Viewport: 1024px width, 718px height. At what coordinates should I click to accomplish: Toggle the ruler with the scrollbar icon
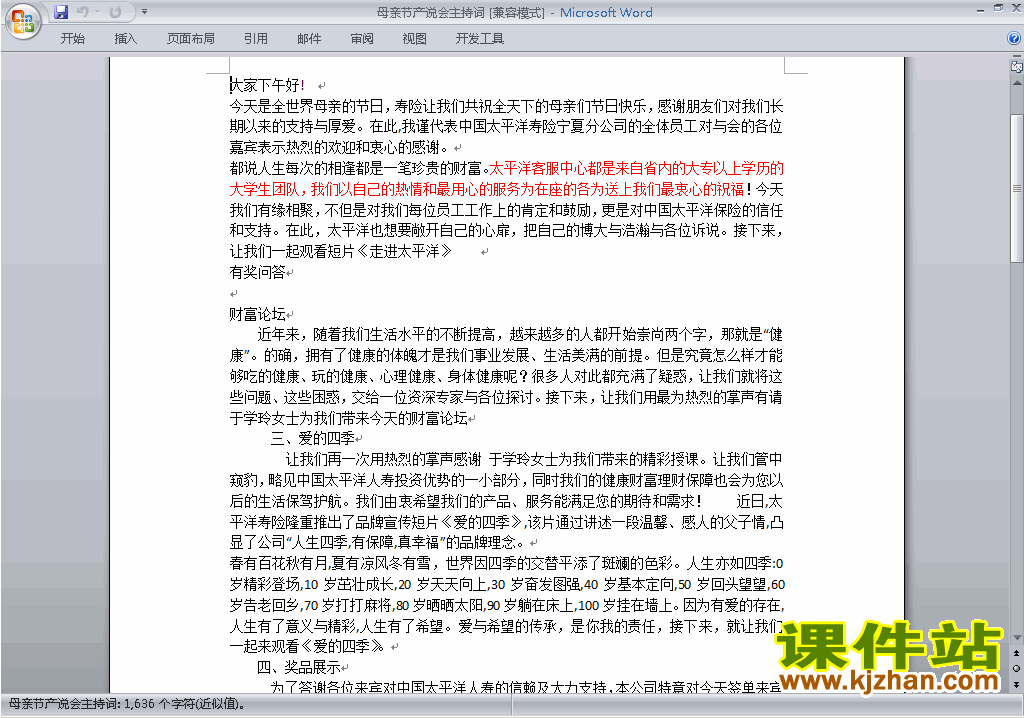1016,66
